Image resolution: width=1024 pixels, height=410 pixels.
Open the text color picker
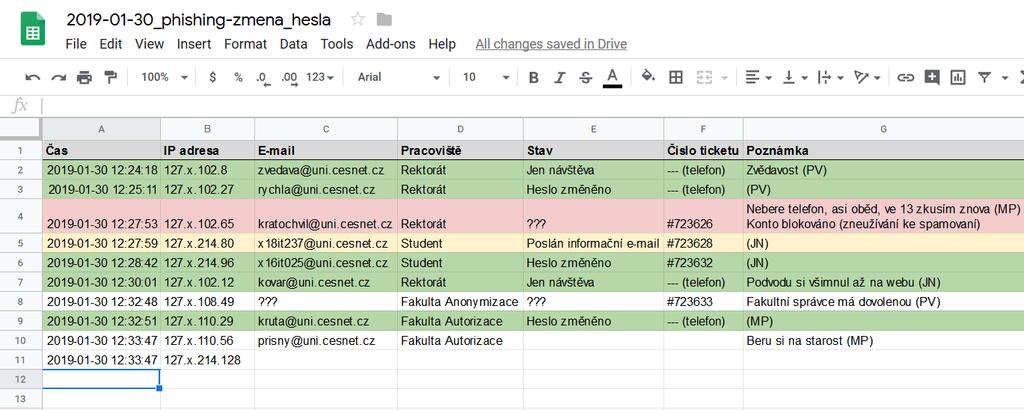click(x=612, y=77)
